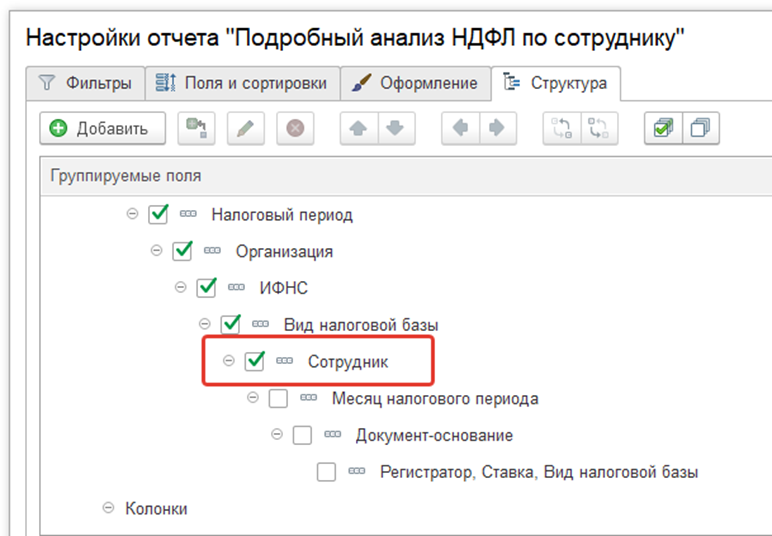Enable the Документ-основание checkbox

click(302, 435)
